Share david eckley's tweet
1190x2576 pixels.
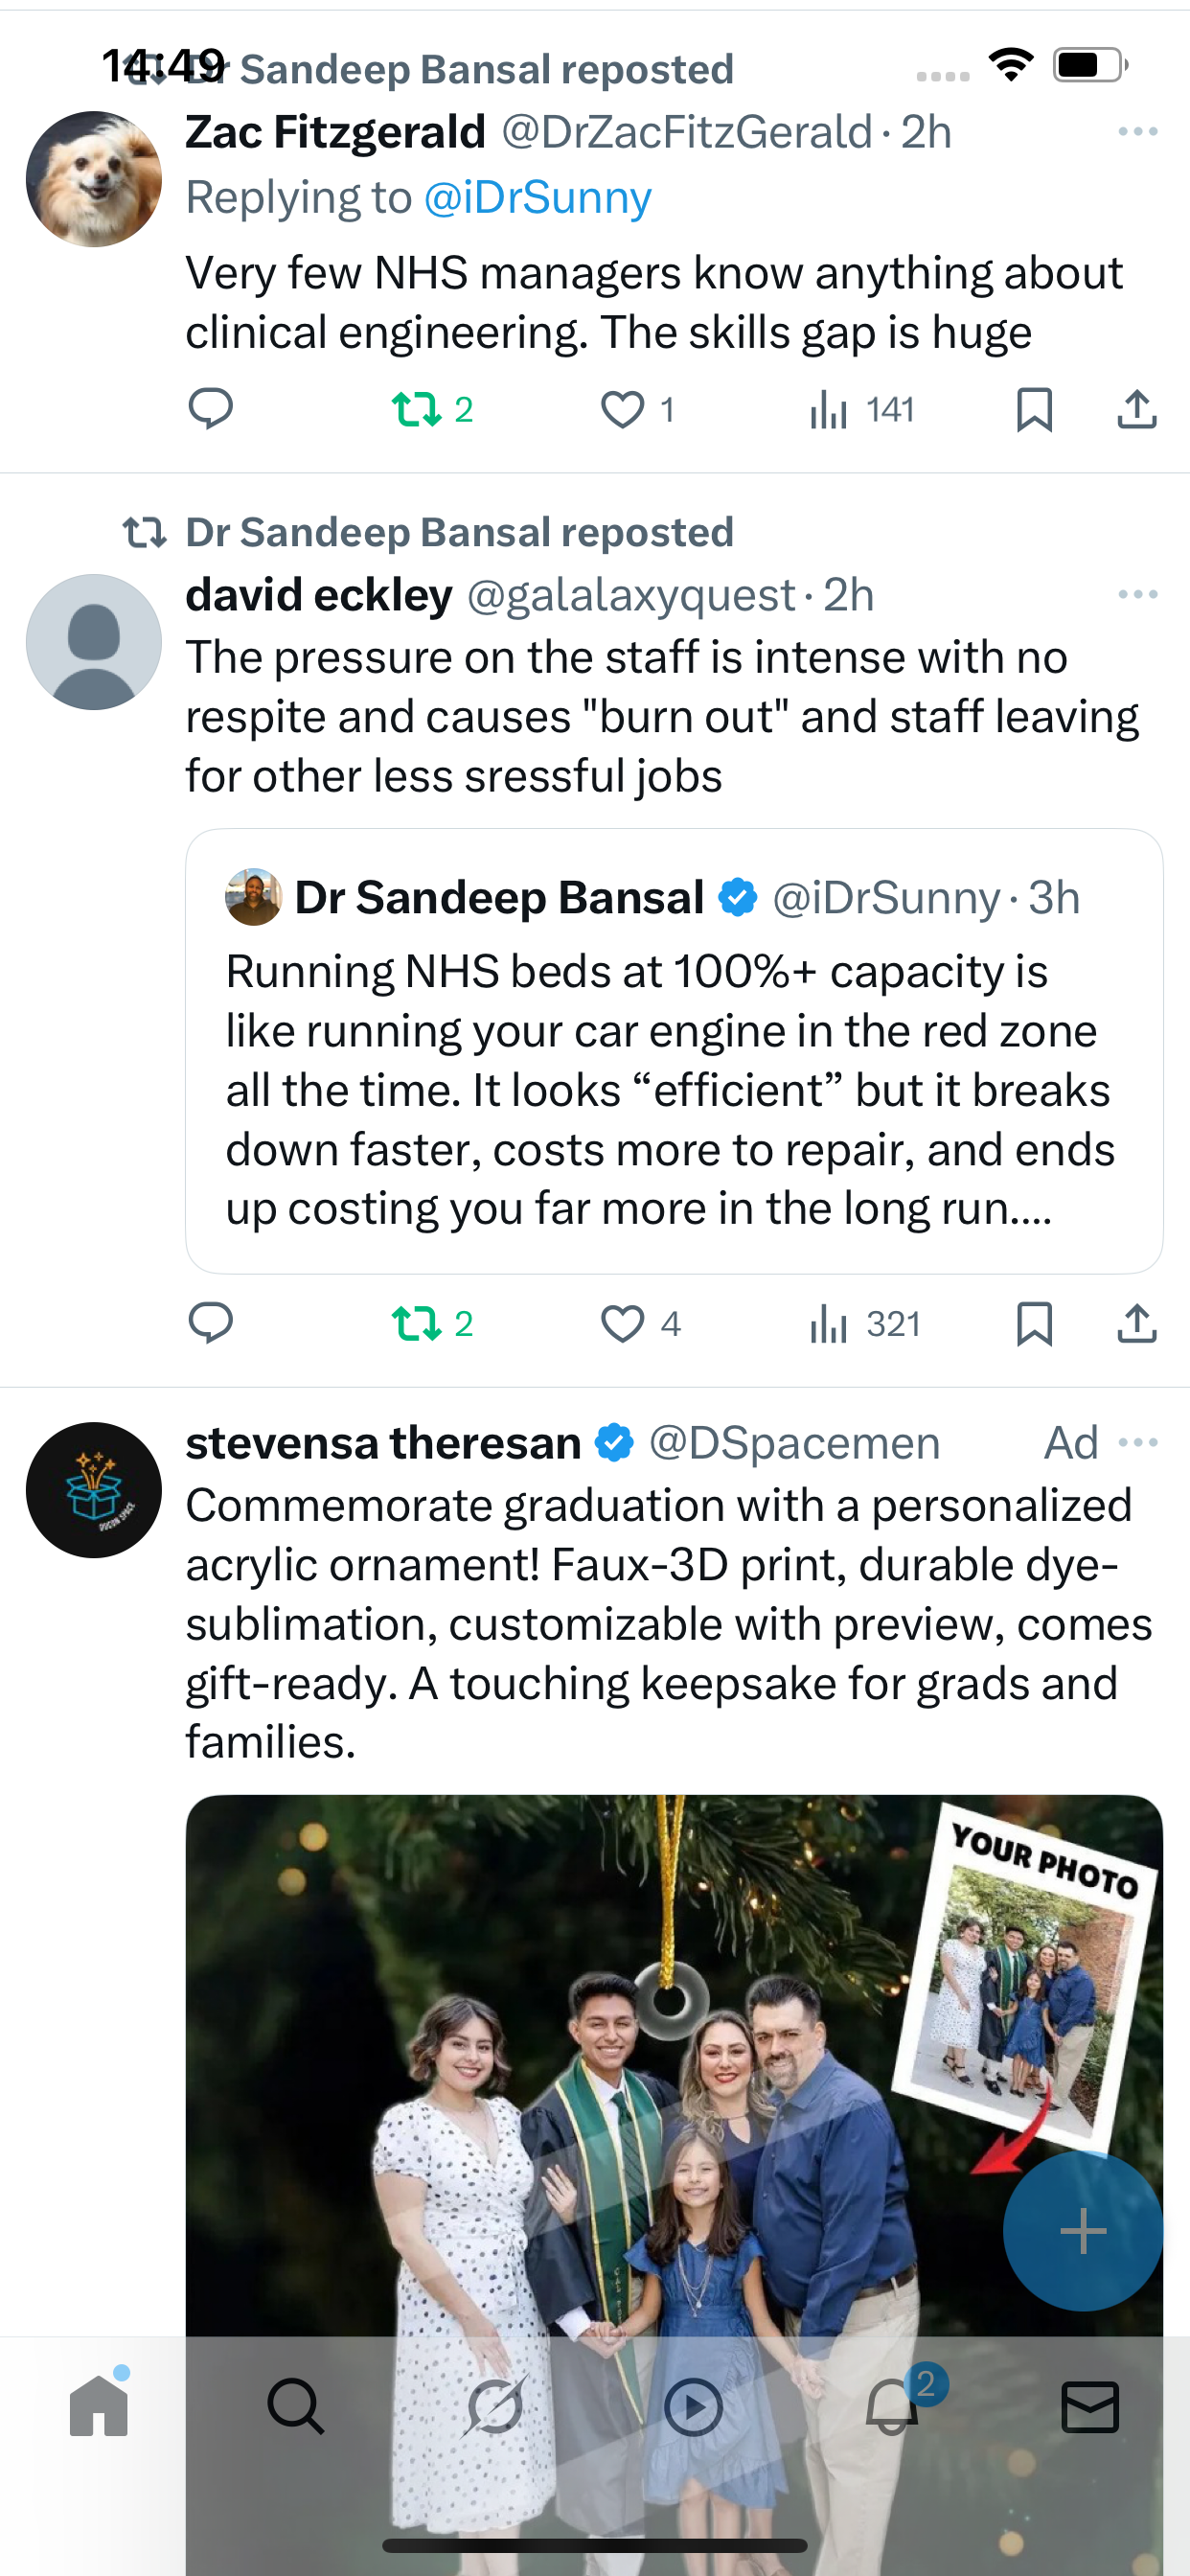click(1136, 1324)
